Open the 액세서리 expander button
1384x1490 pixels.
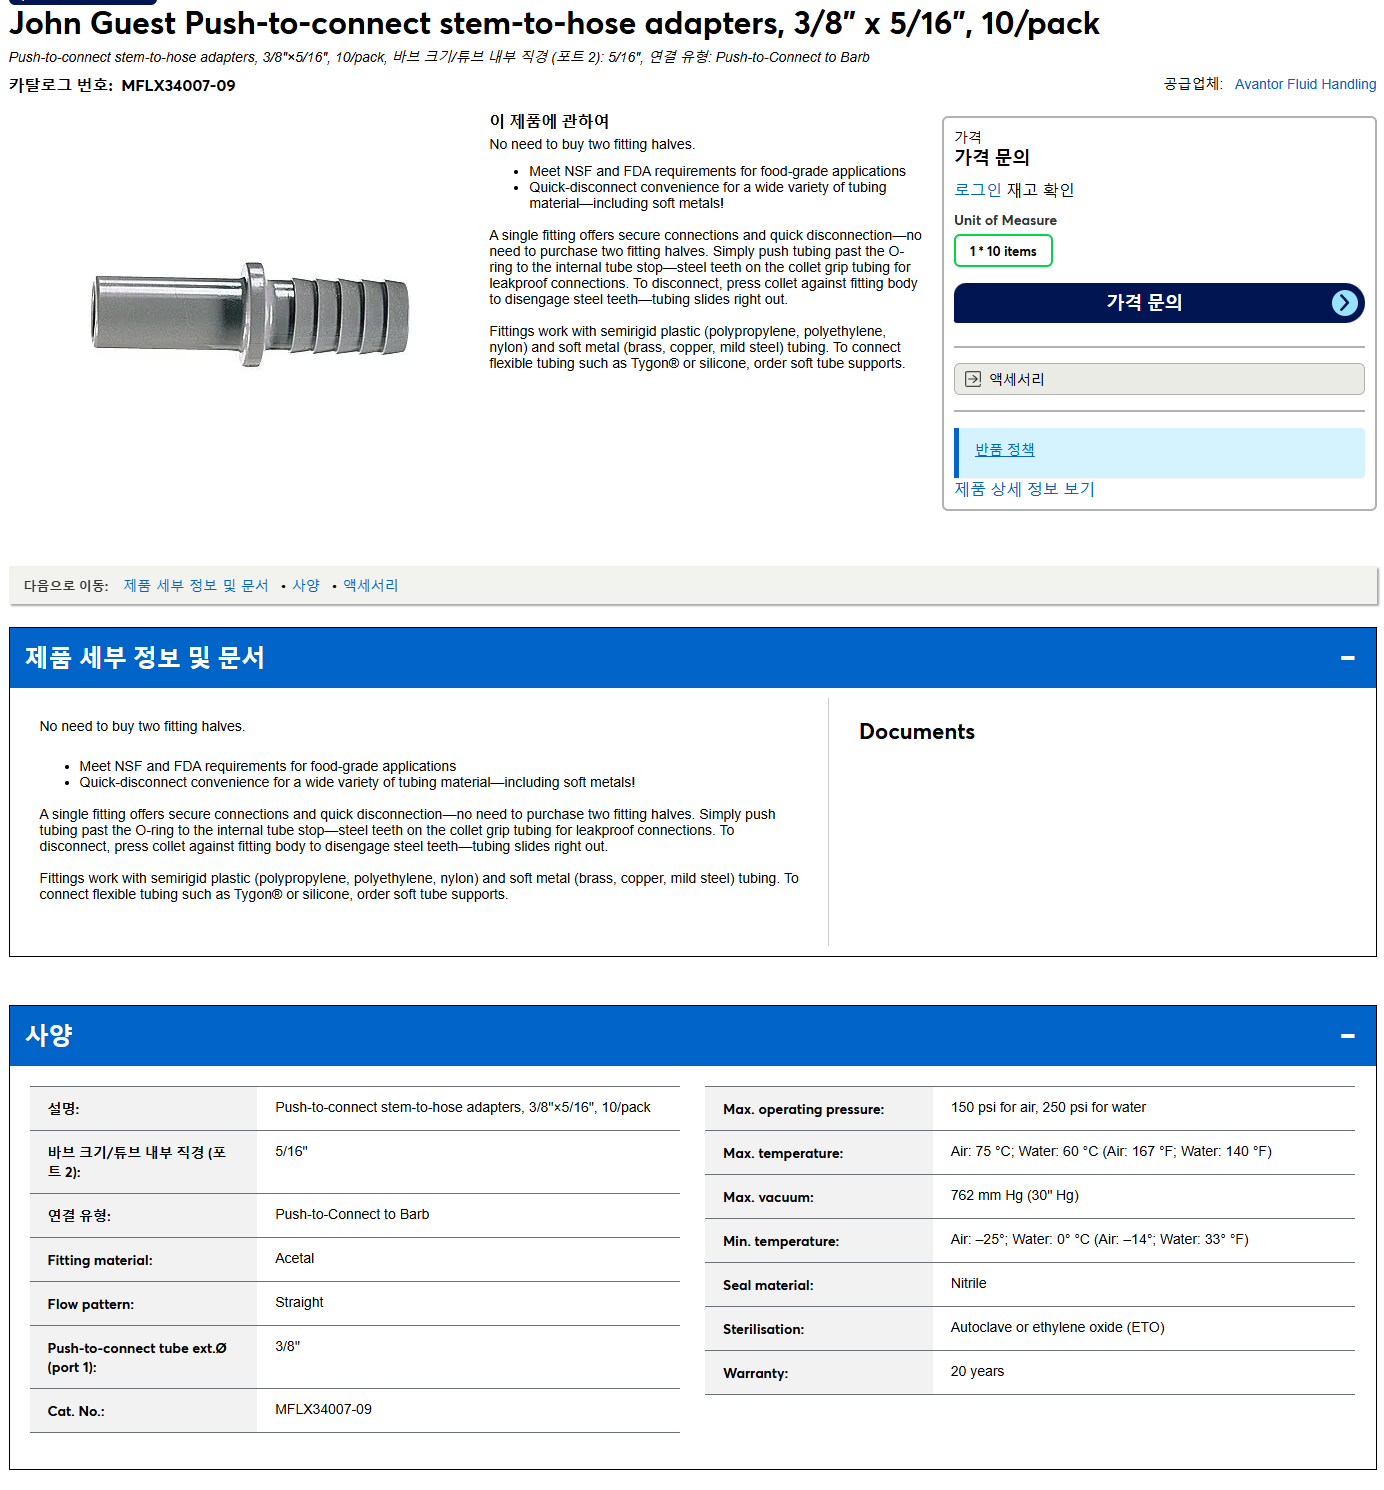[1159, 379]
